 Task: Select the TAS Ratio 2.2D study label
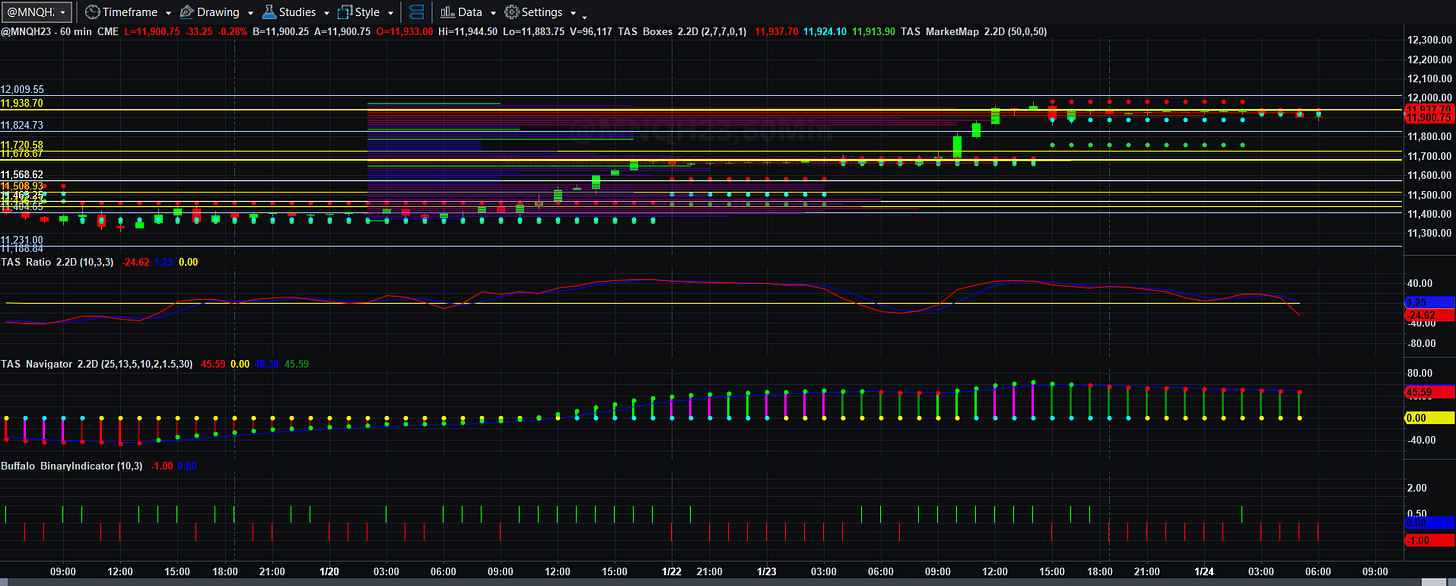pyautogui.click(x=58, y=261)
